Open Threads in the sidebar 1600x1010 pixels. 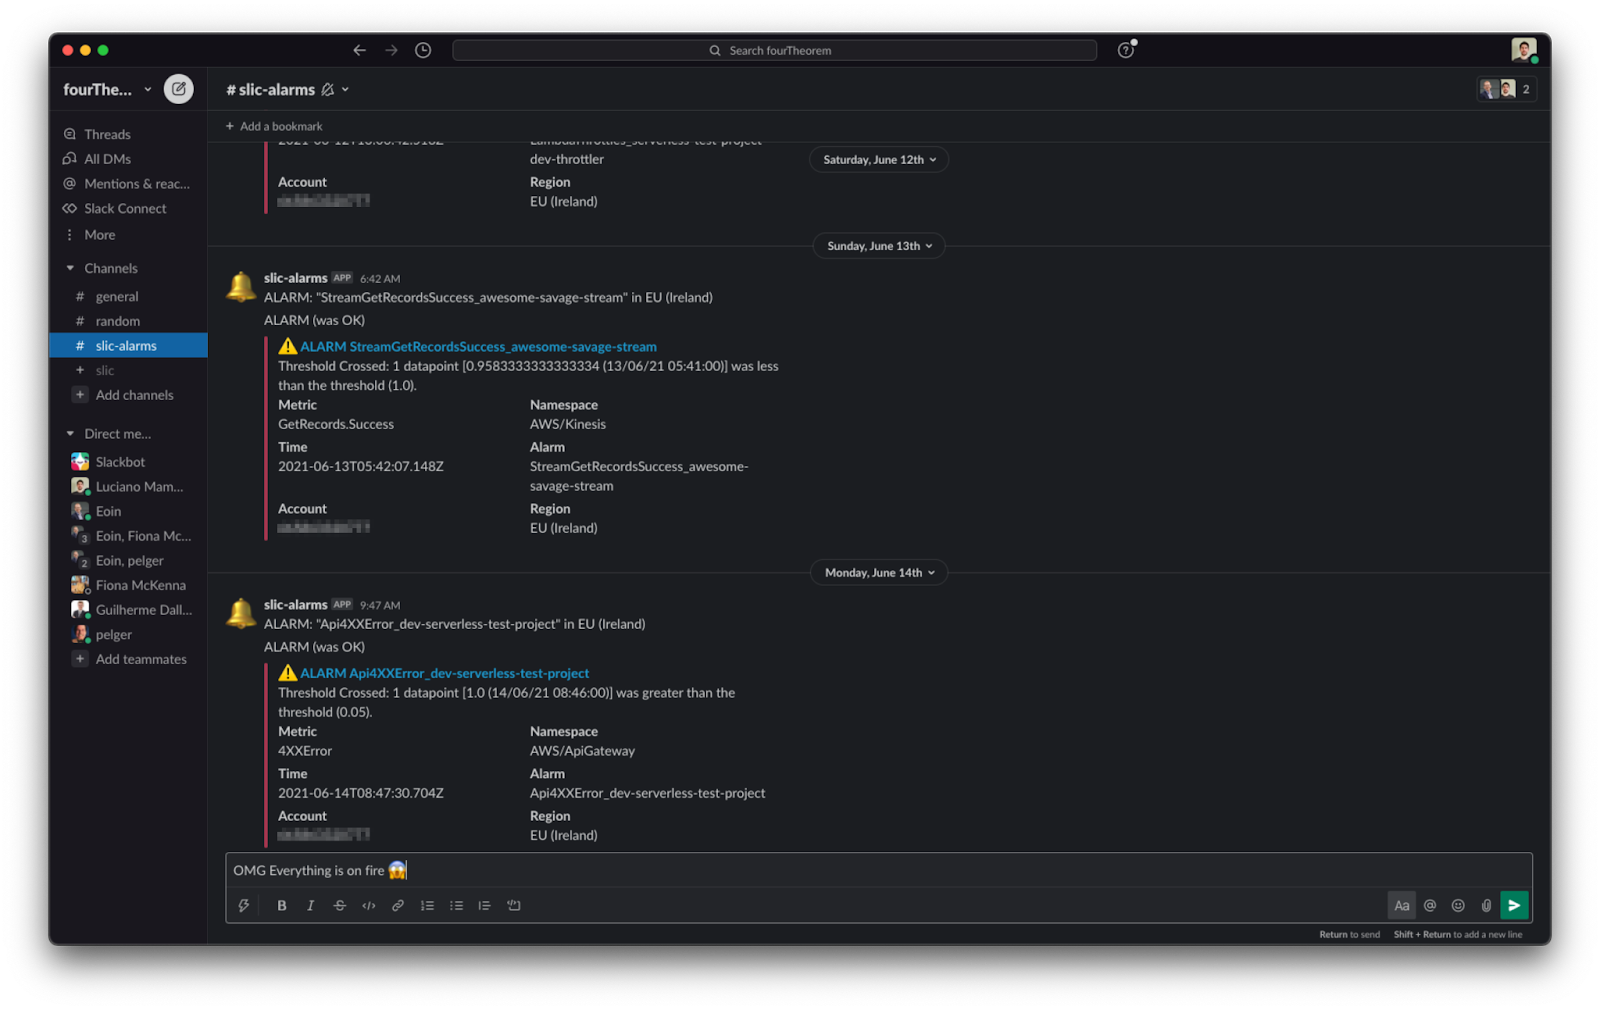point(107,134)
